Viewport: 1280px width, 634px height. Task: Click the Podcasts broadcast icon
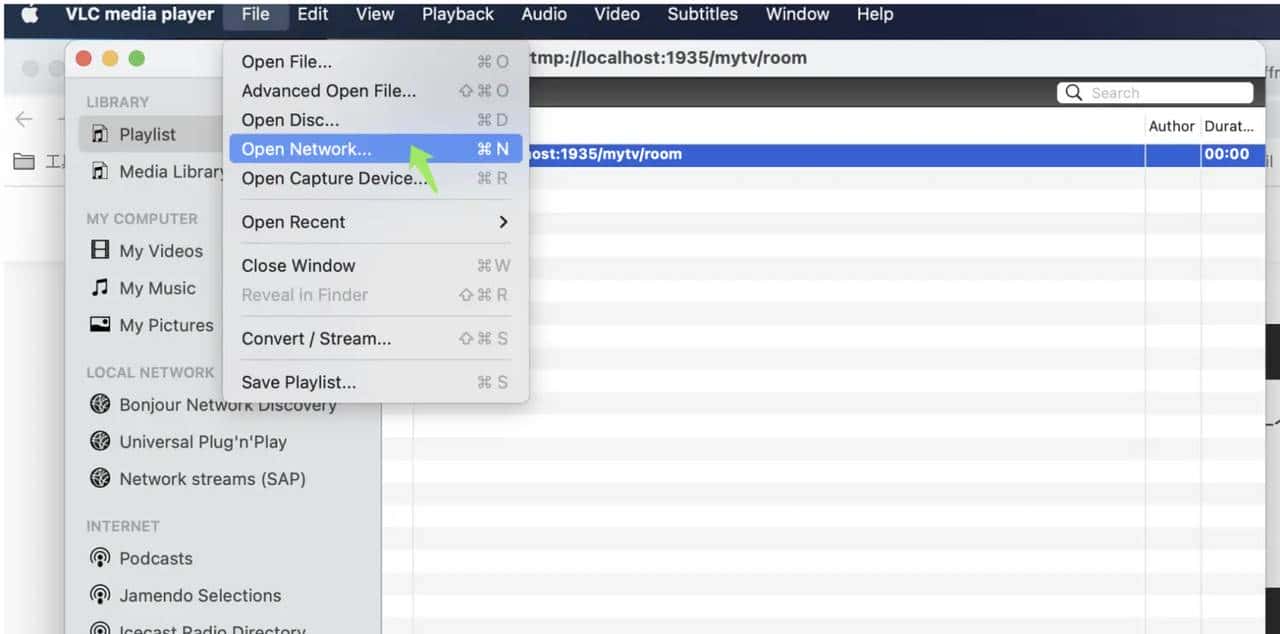click(100, 558)
